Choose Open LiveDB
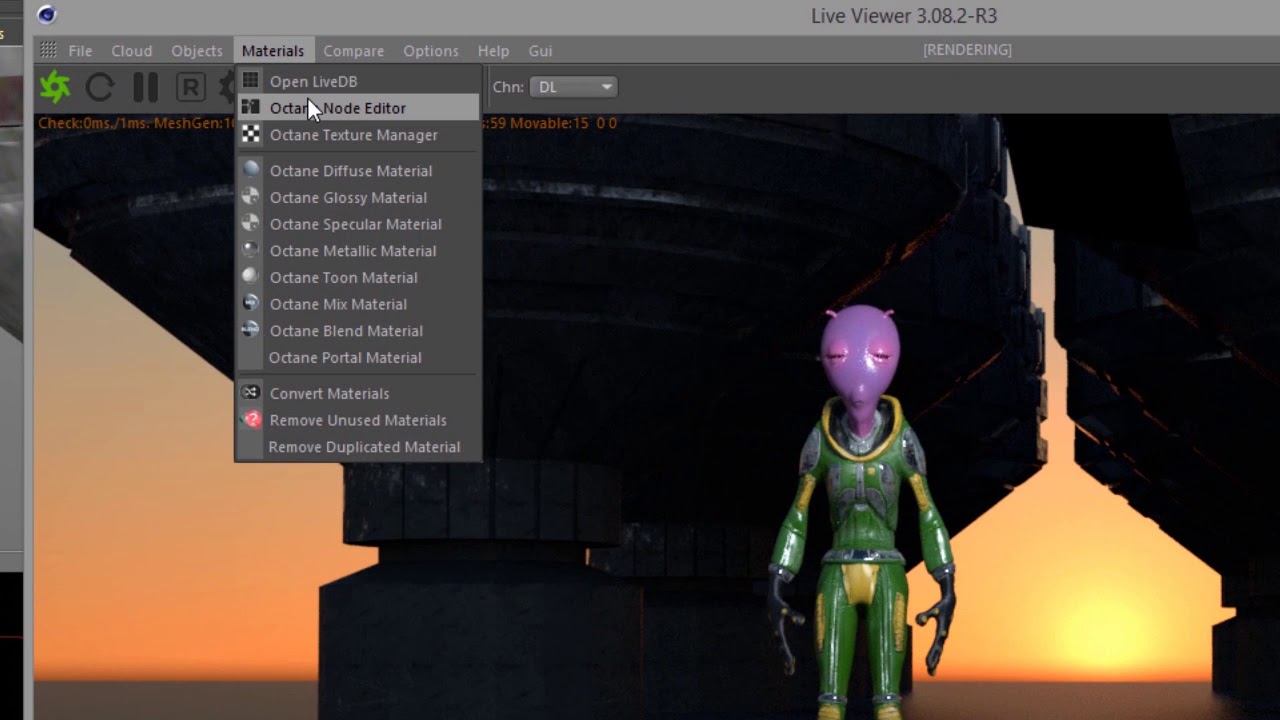This screenshot has height=720, width=1280. 358,81
